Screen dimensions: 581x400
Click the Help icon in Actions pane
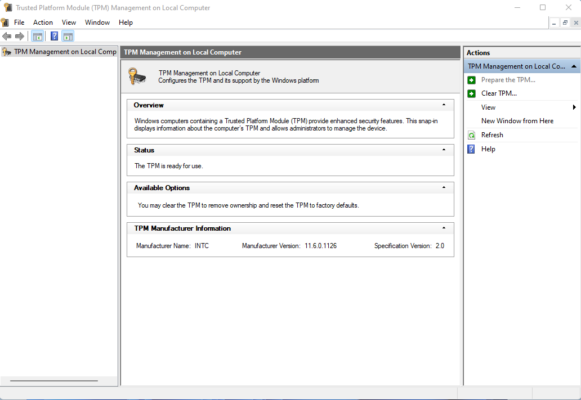pos(471,149)
